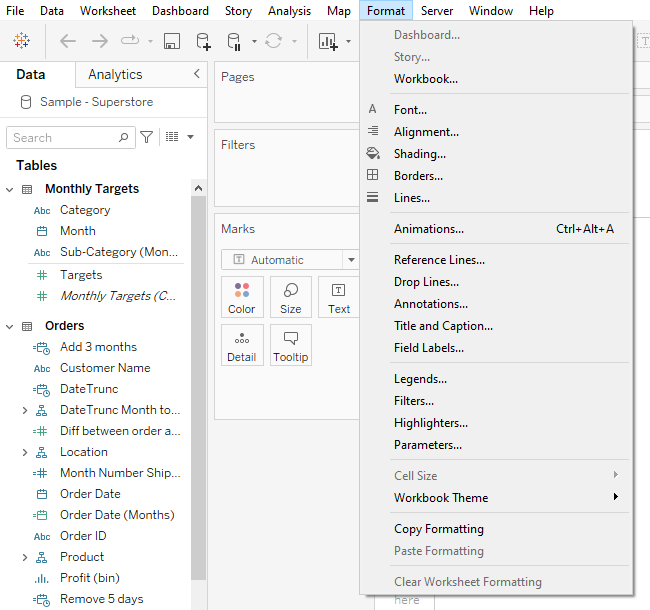Image resolution: width=650 pixels, height=610 pixels.
Task: Click the Size marks card
Action: (291, 297)
